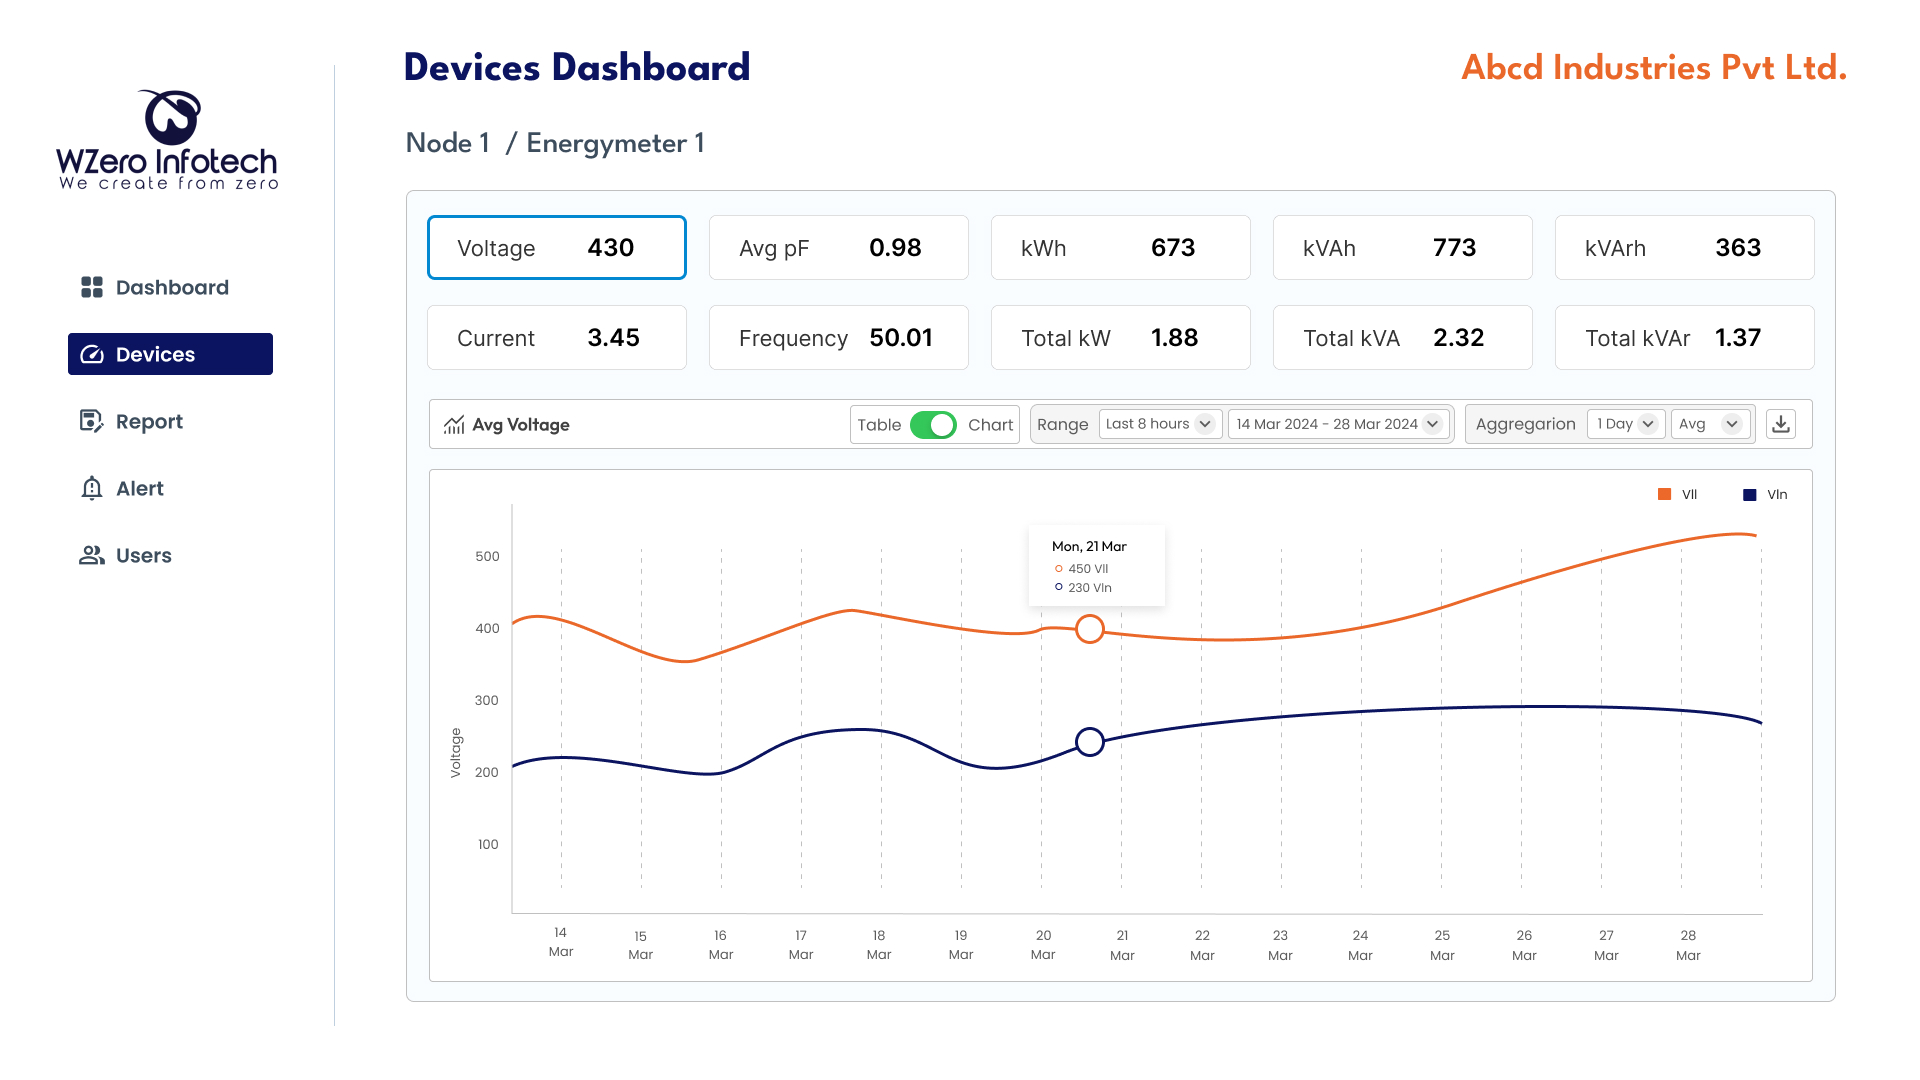Select the Total kW card
The image size is (1920, 1080).
tap(1121, 337)
